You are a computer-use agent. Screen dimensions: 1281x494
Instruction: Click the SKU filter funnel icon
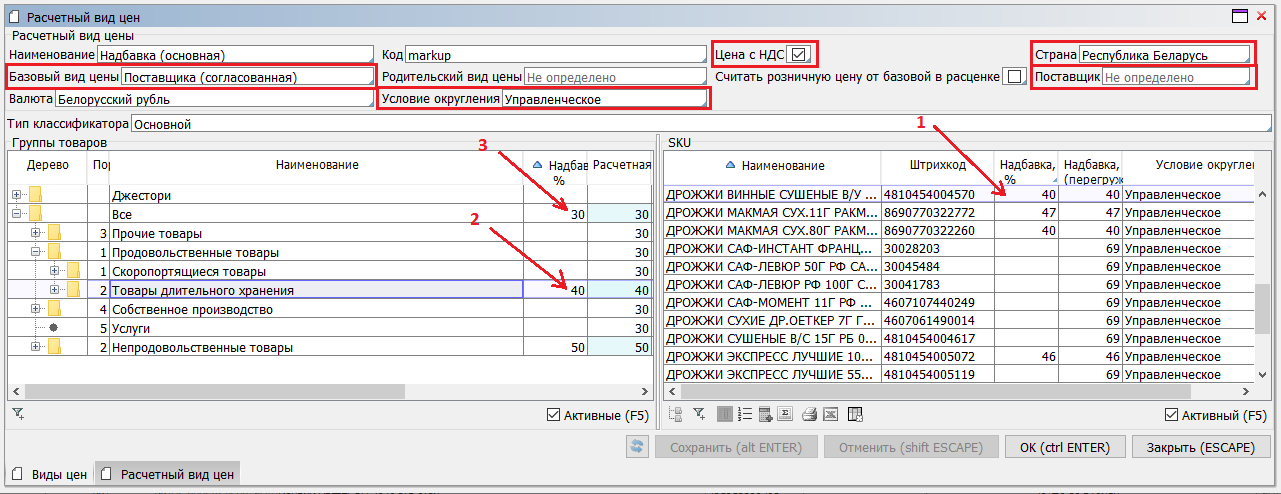(700, 414)
